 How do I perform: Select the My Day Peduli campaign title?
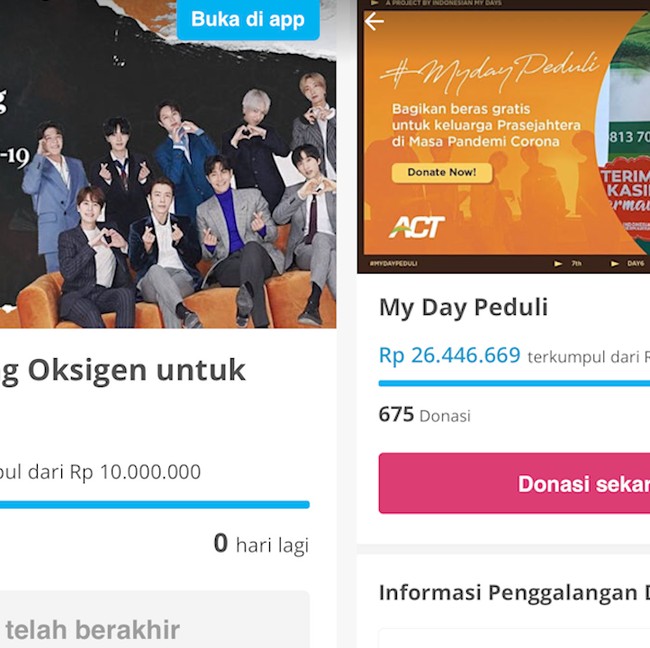tap(463, 307)
